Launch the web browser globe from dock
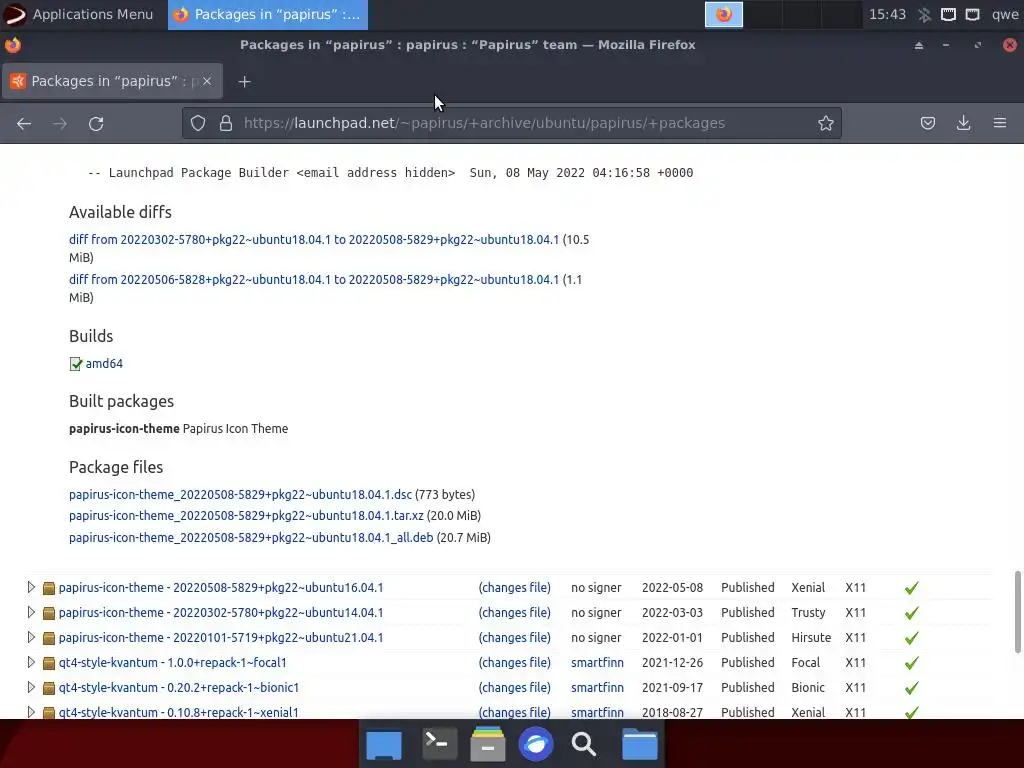The image size is (1024, 768). tap(536, 744)
